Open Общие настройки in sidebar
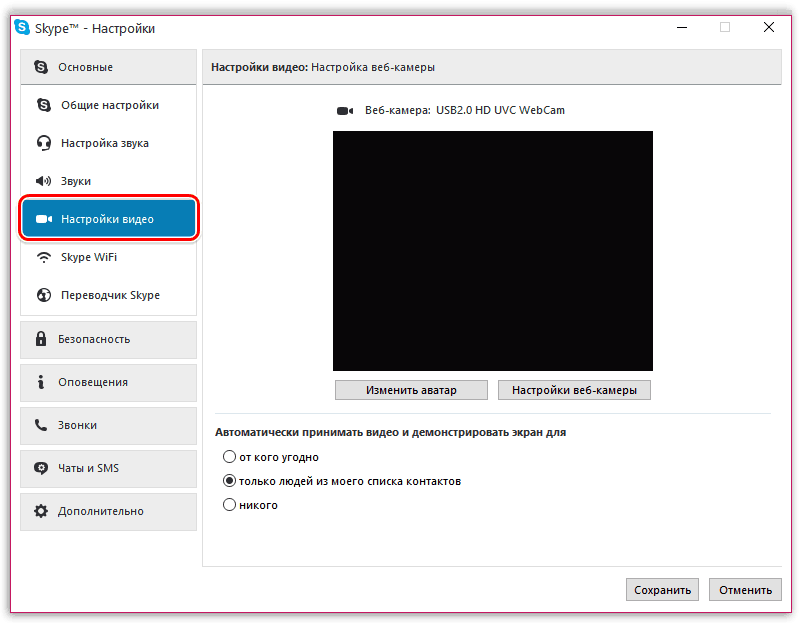 (x=108, y=105)
